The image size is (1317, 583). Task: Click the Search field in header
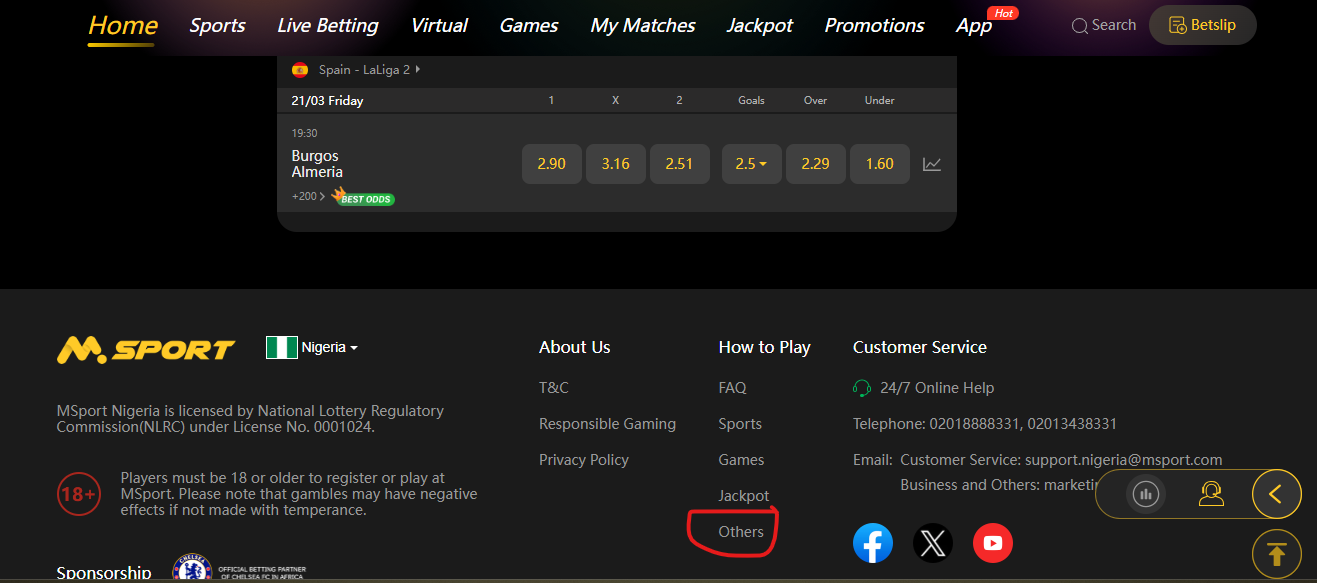(x=1104, y=25)
